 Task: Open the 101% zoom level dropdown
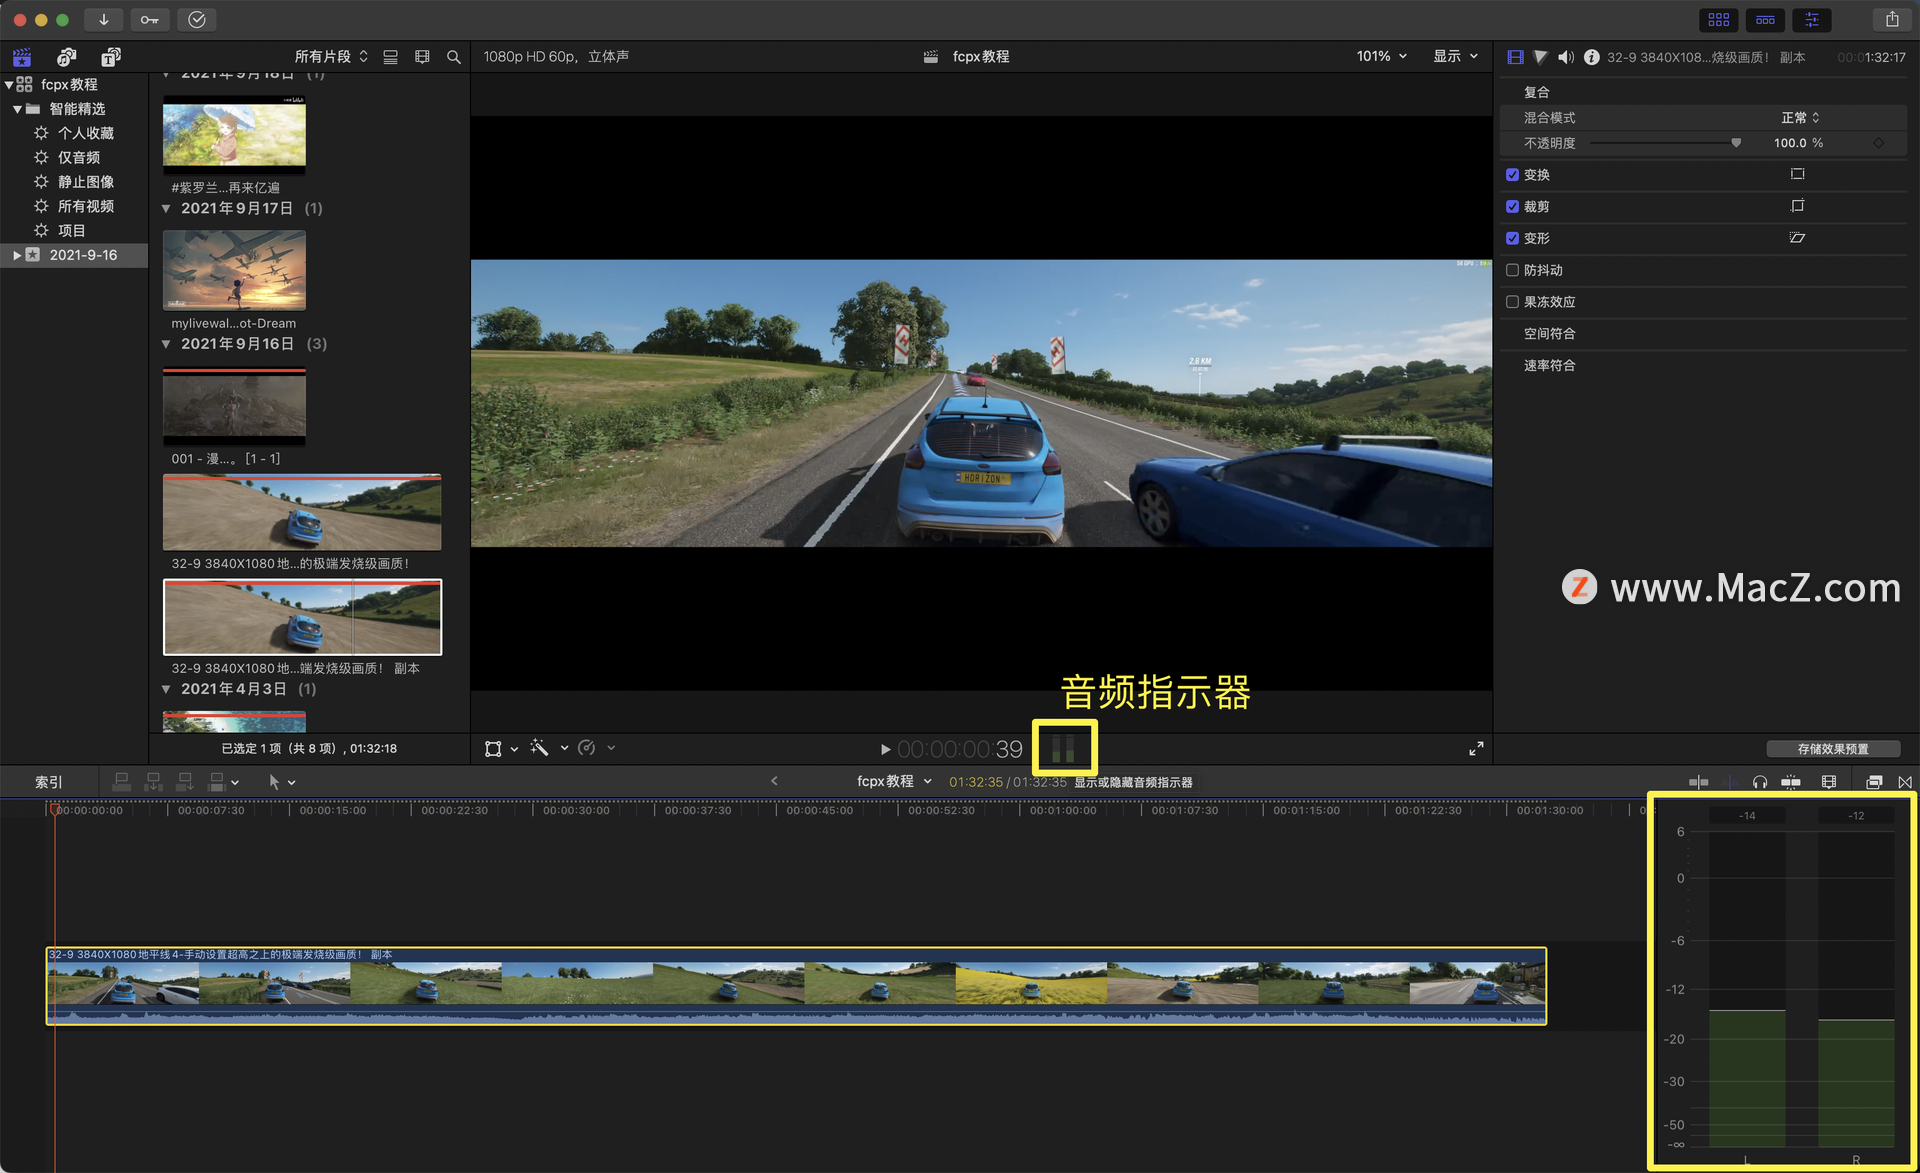point(1381,56)
